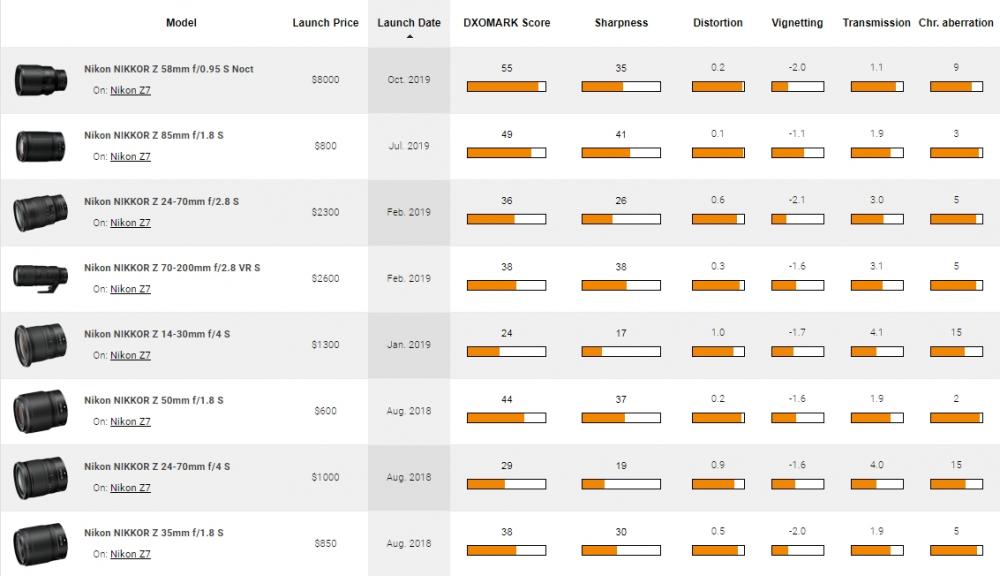
Task: Follow the Nikon Z7 link under 14-30mm f/4 S
Action: [130, 356]
